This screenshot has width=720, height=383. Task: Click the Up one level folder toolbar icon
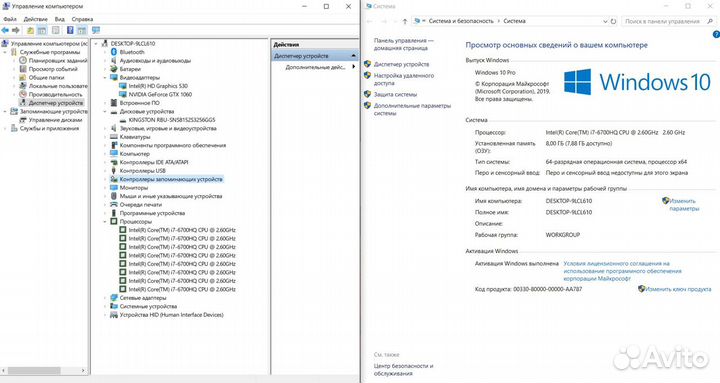click(30, 30)
